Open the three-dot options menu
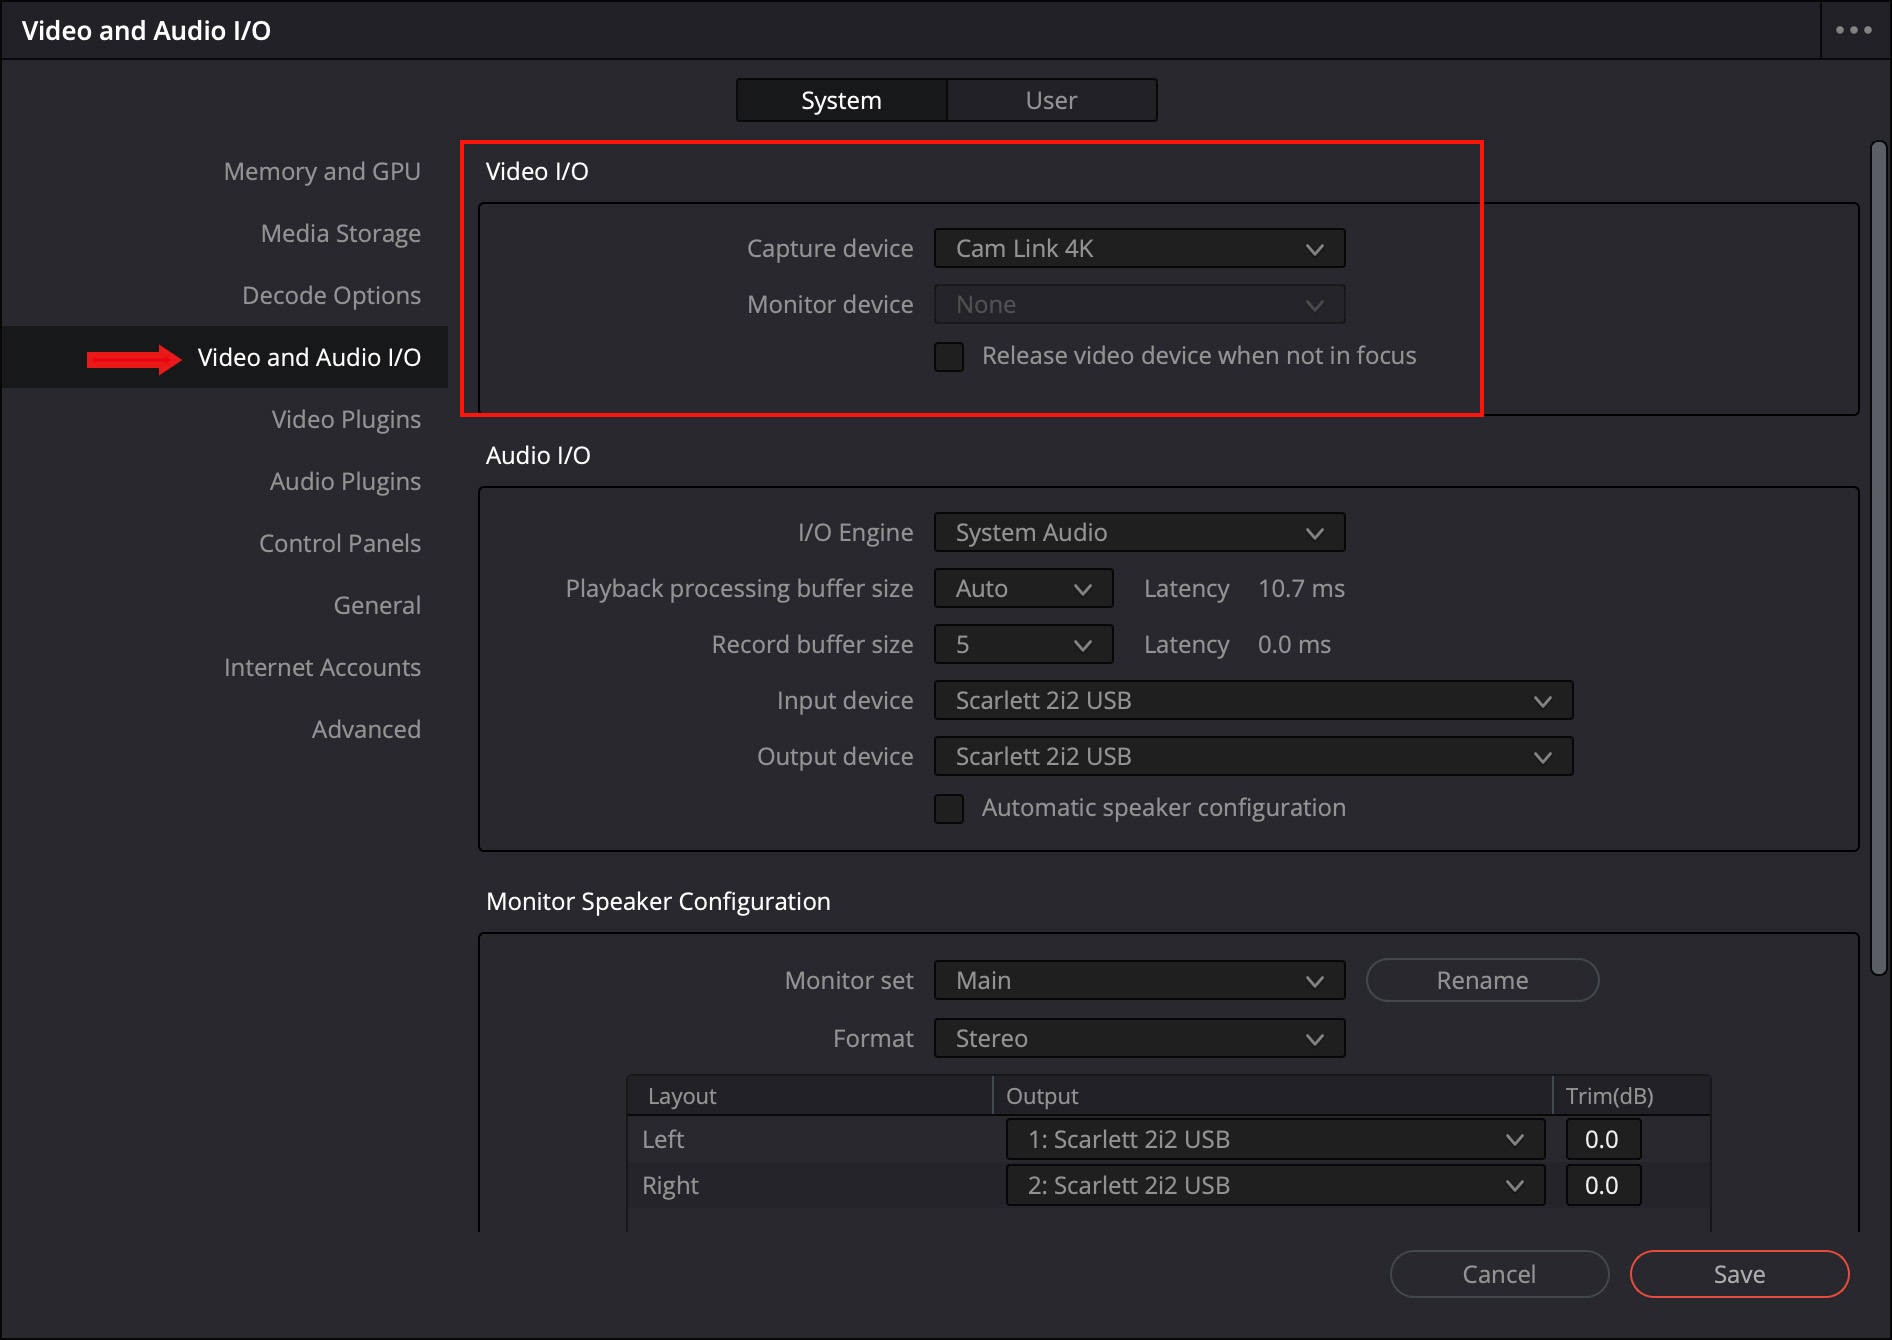Image resolution: width=1892 pixels, height=1340 pixels. click(1853, 30)
